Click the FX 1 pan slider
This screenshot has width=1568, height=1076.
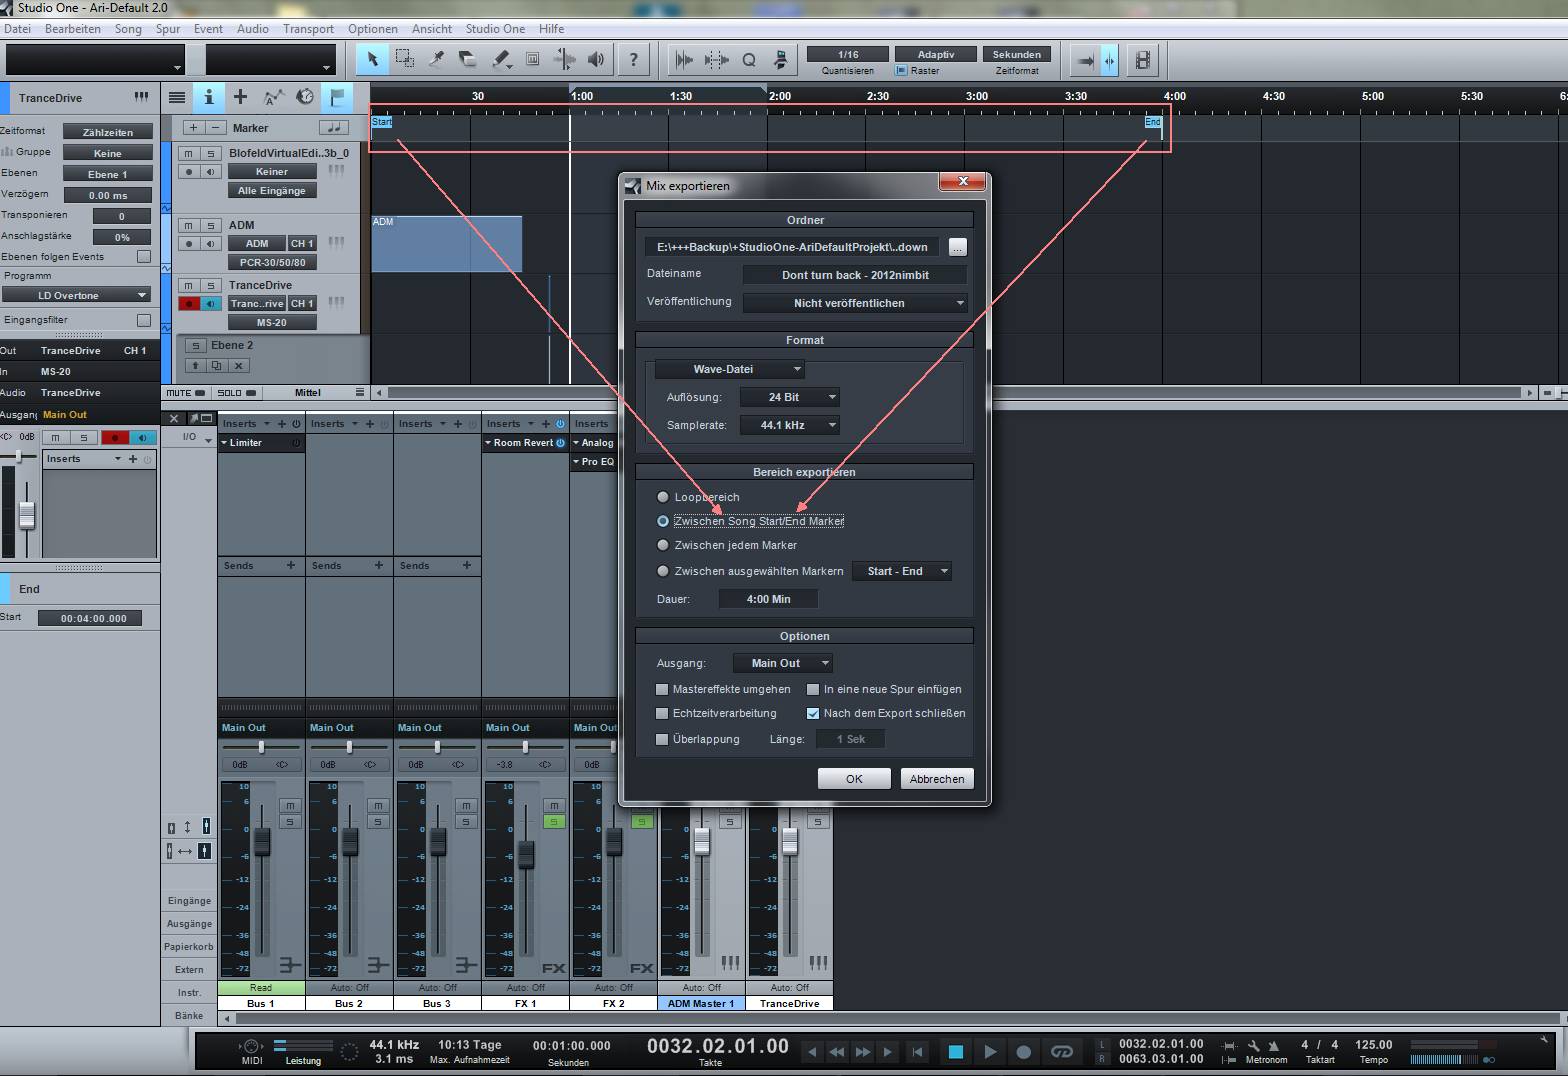click(x=525, y=747)
